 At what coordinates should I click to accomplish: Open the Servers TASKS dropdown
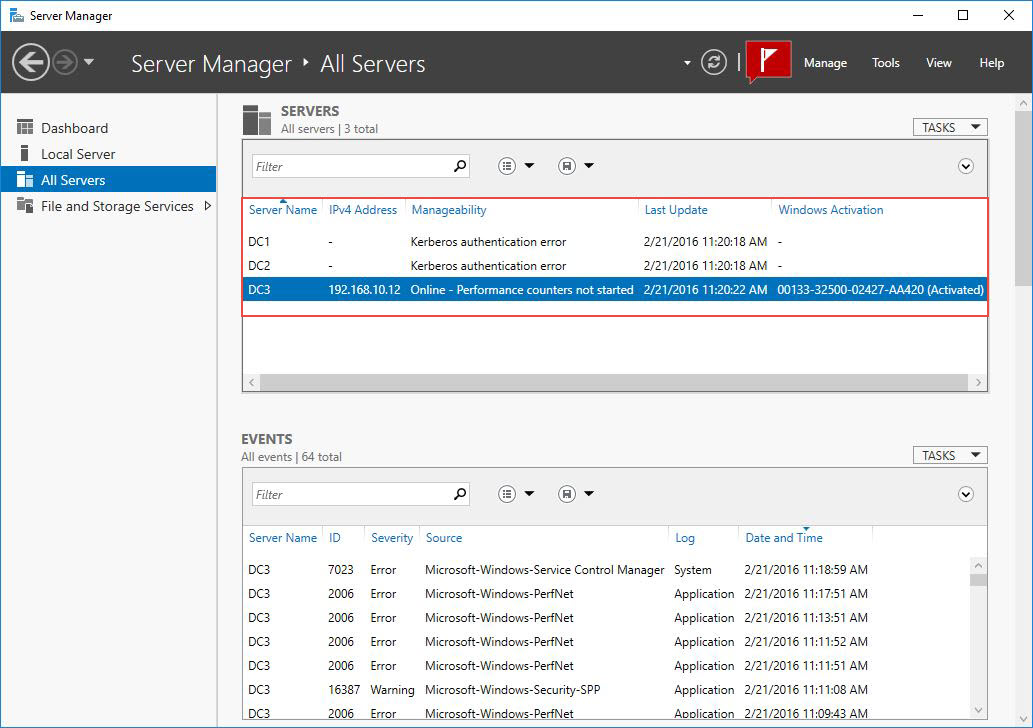(x=948, y=127)
